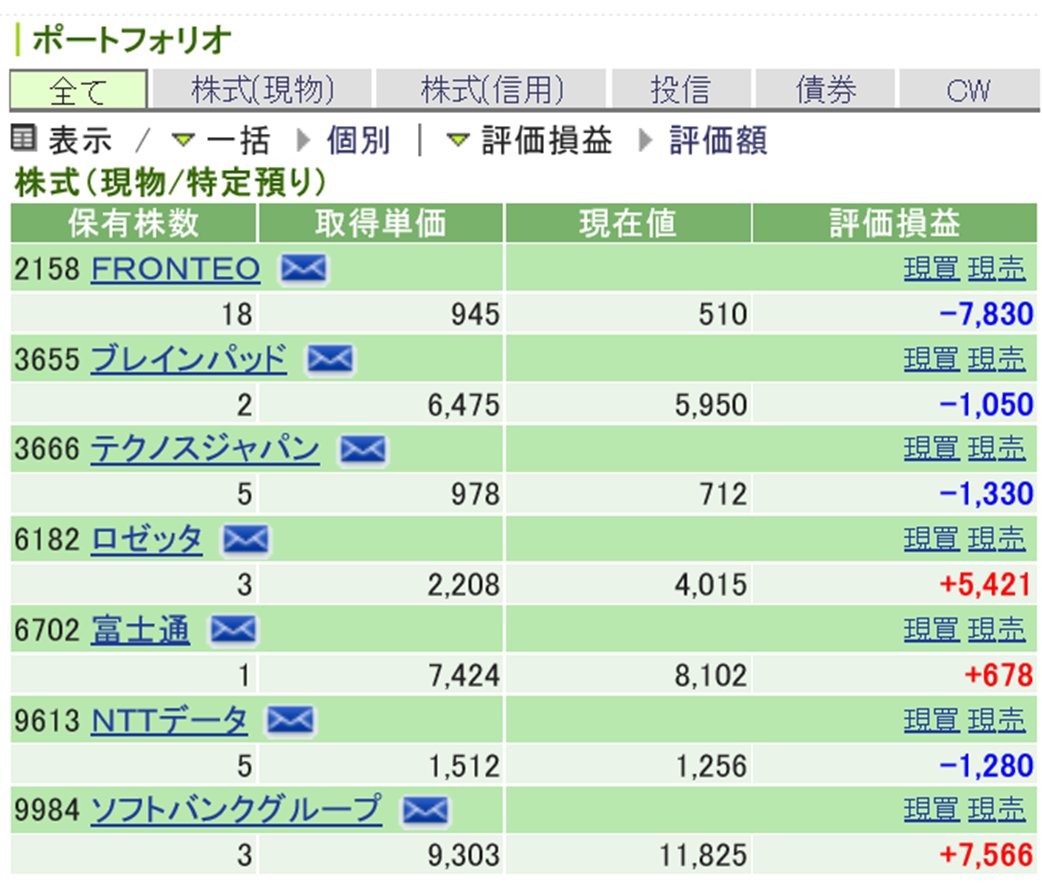
Task: Click the current price 4,015
Action: coord(711,585)
